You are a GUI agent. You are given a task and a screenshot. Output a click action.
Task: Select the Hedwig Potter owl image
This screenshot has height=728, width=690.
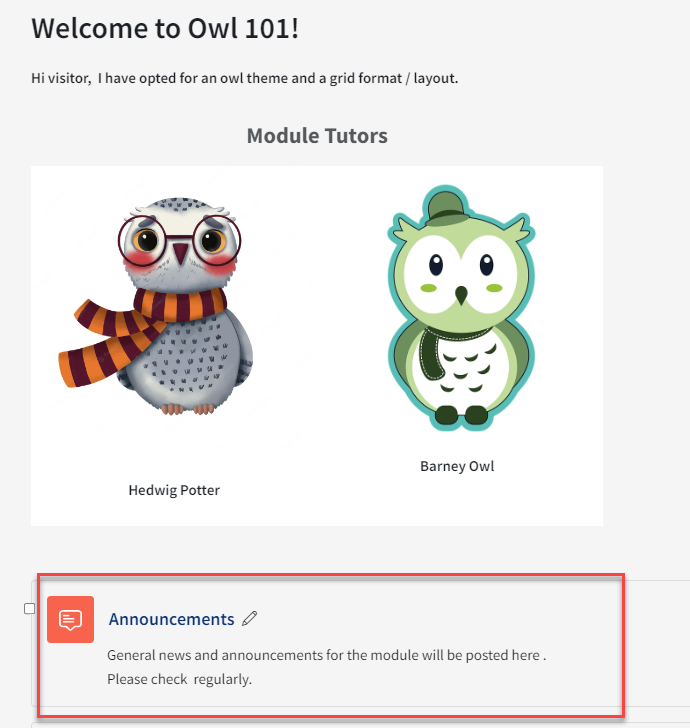(x=156, y=306)
